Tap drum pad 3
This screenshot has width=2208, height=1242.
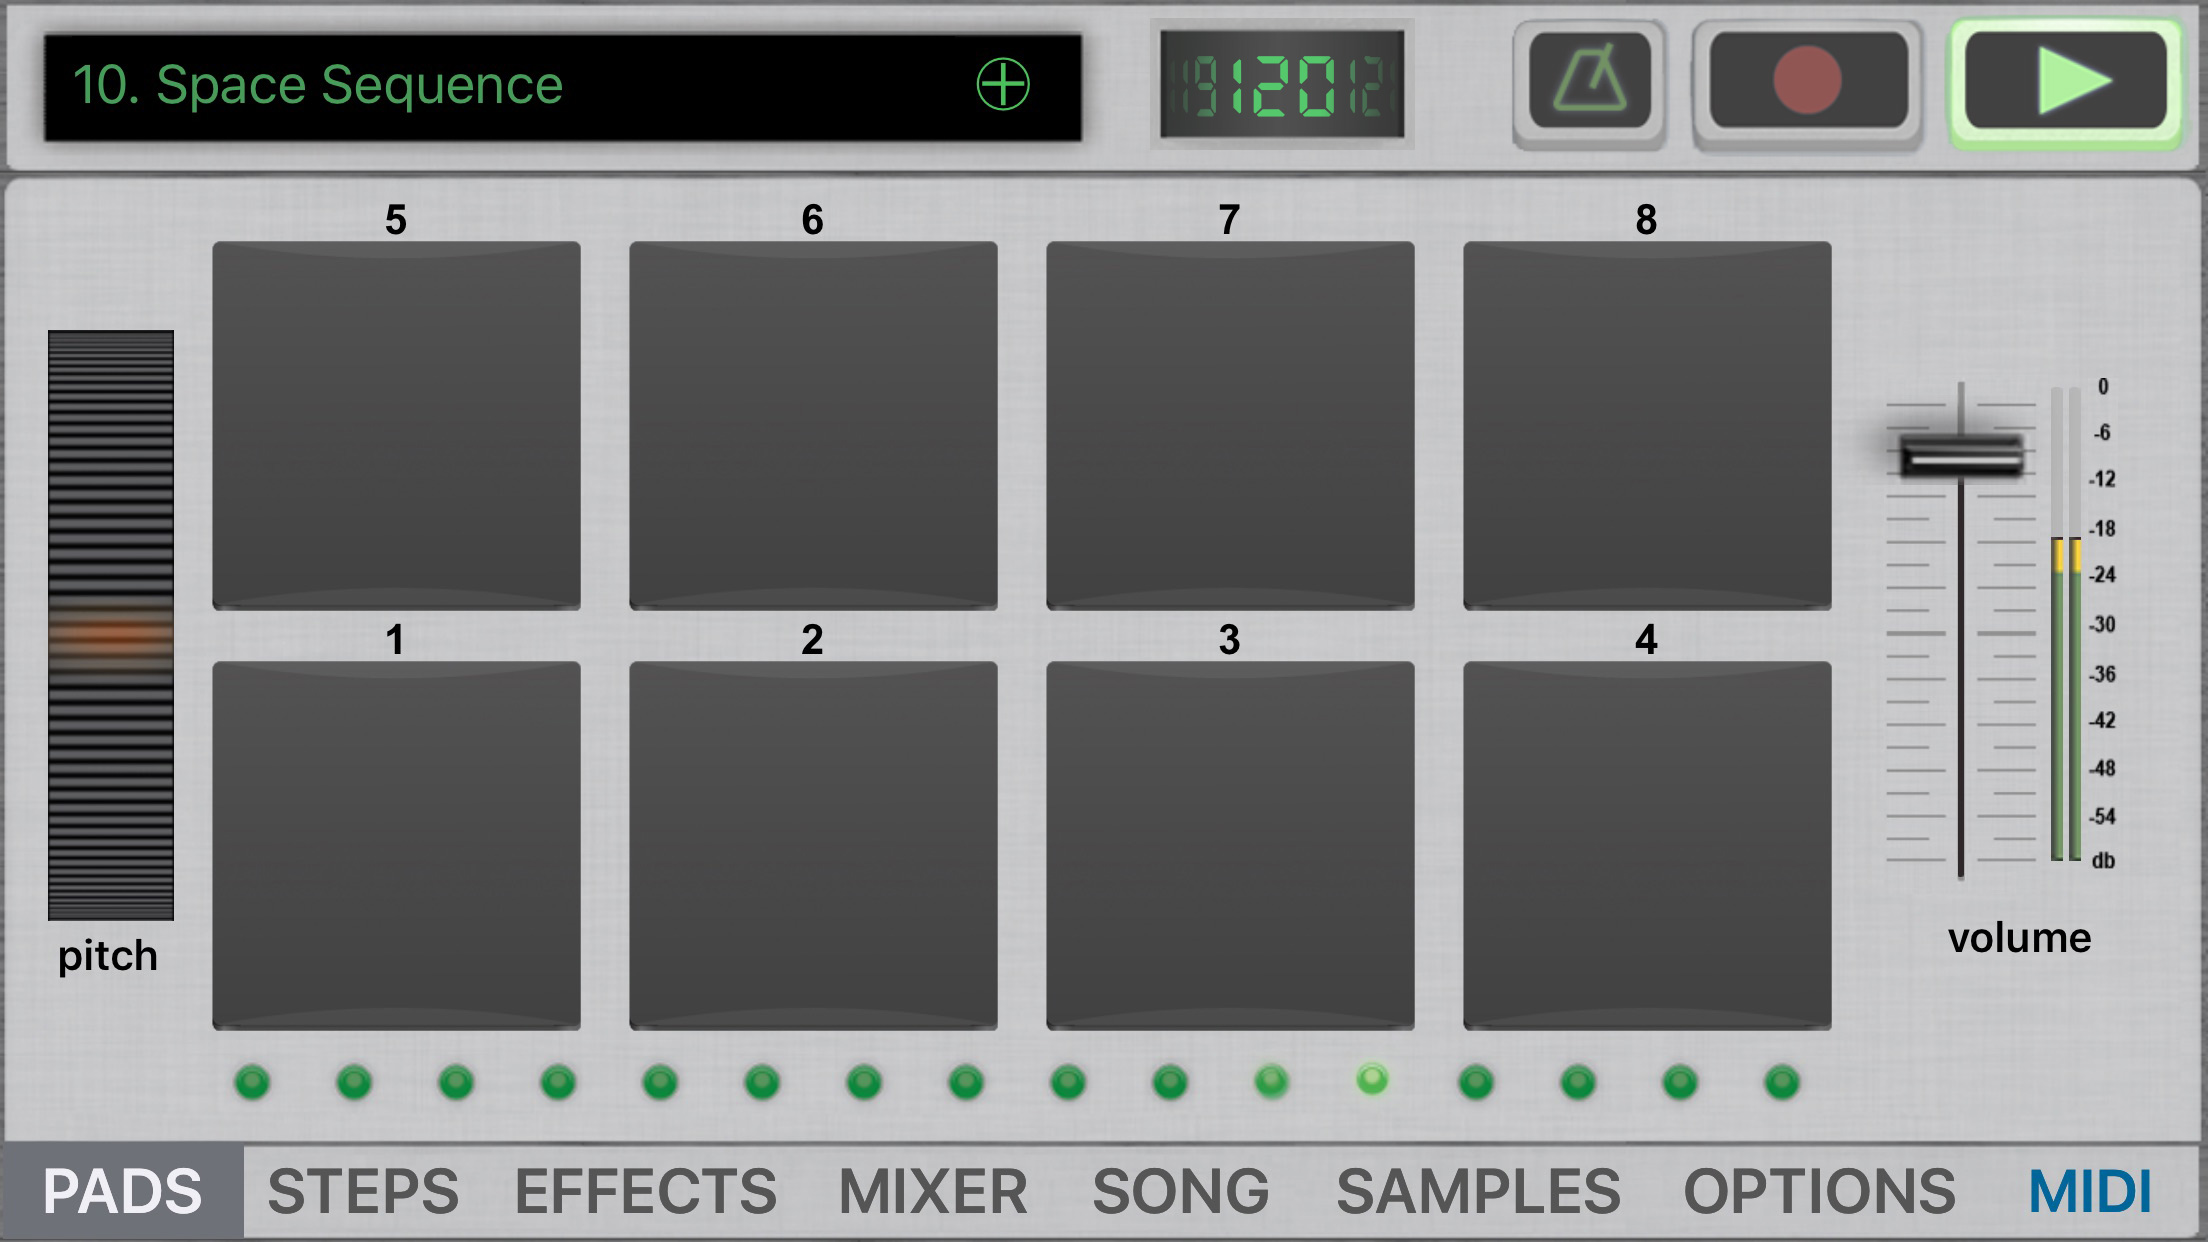pos(1230,845)
